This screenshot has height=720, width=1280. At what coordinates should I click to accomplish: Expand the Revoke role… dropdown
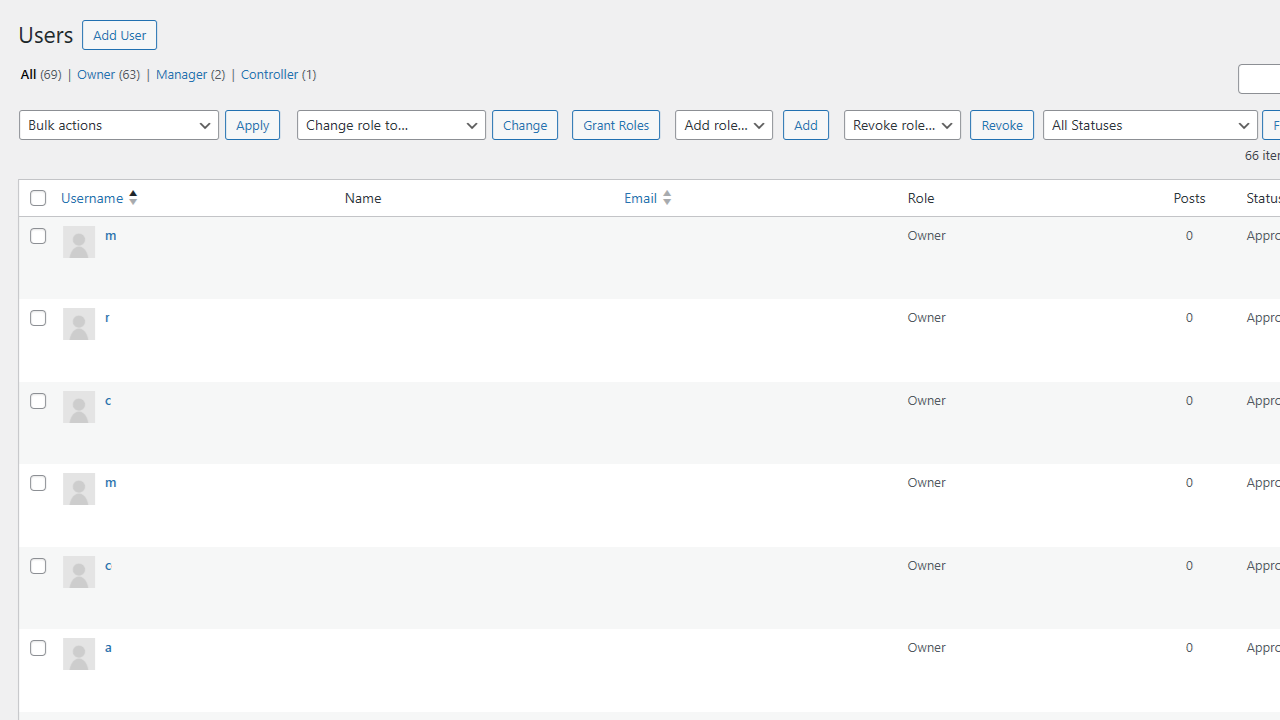[901, 125]
